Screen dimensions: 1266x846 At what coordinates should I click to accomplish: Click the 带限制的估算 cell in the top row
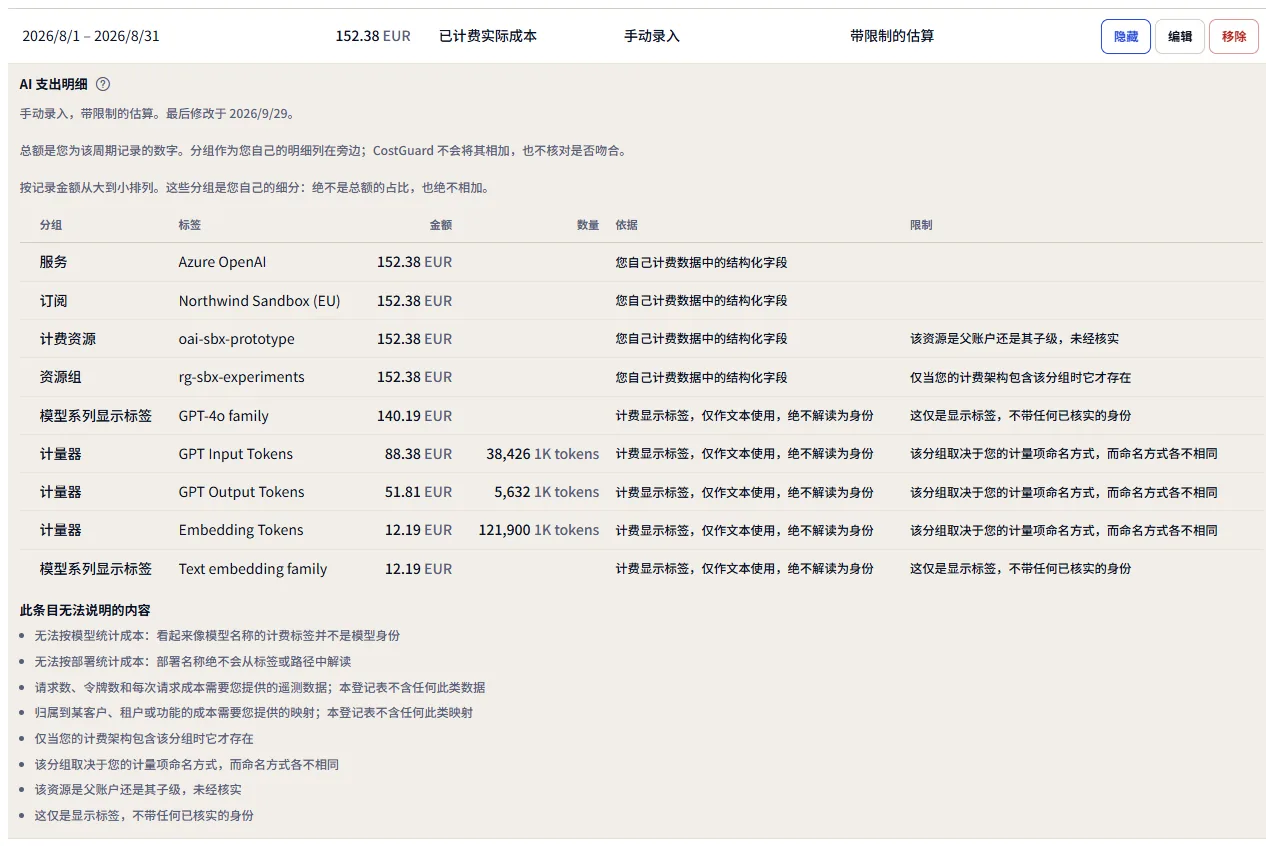coord(892,36)
